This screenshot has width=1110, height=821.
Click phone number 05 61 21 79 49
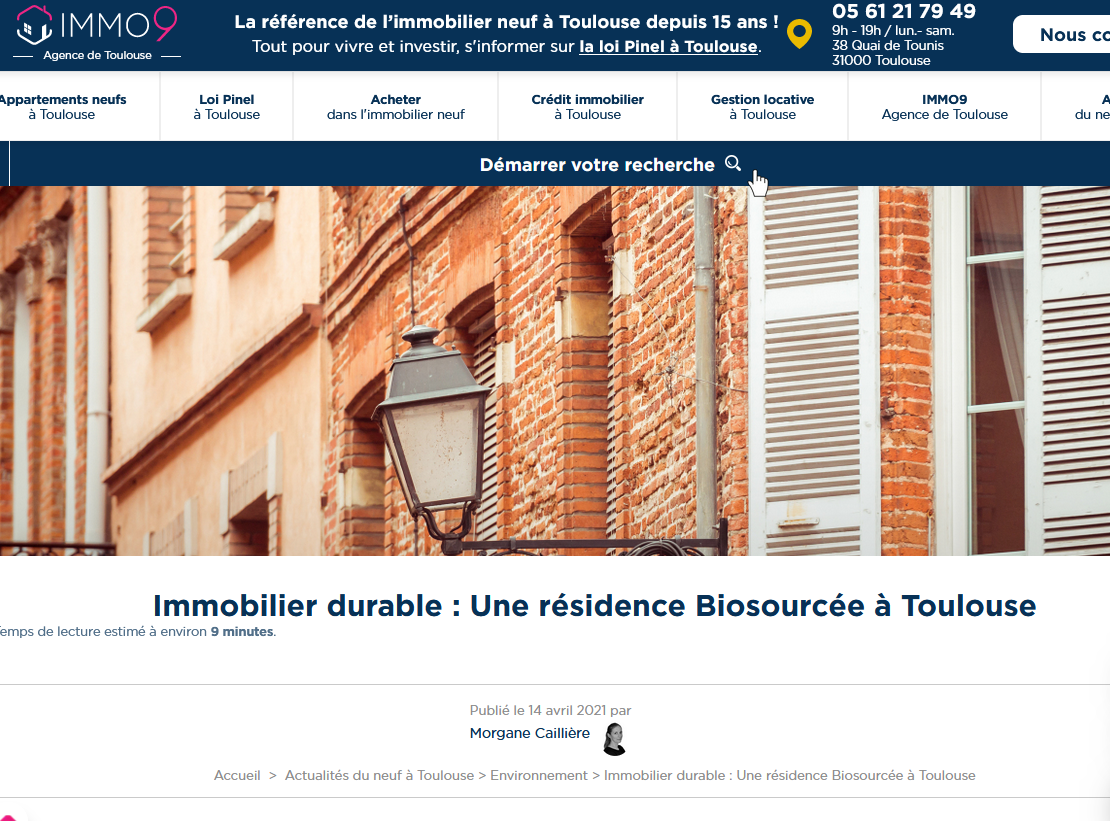[904, 11]
